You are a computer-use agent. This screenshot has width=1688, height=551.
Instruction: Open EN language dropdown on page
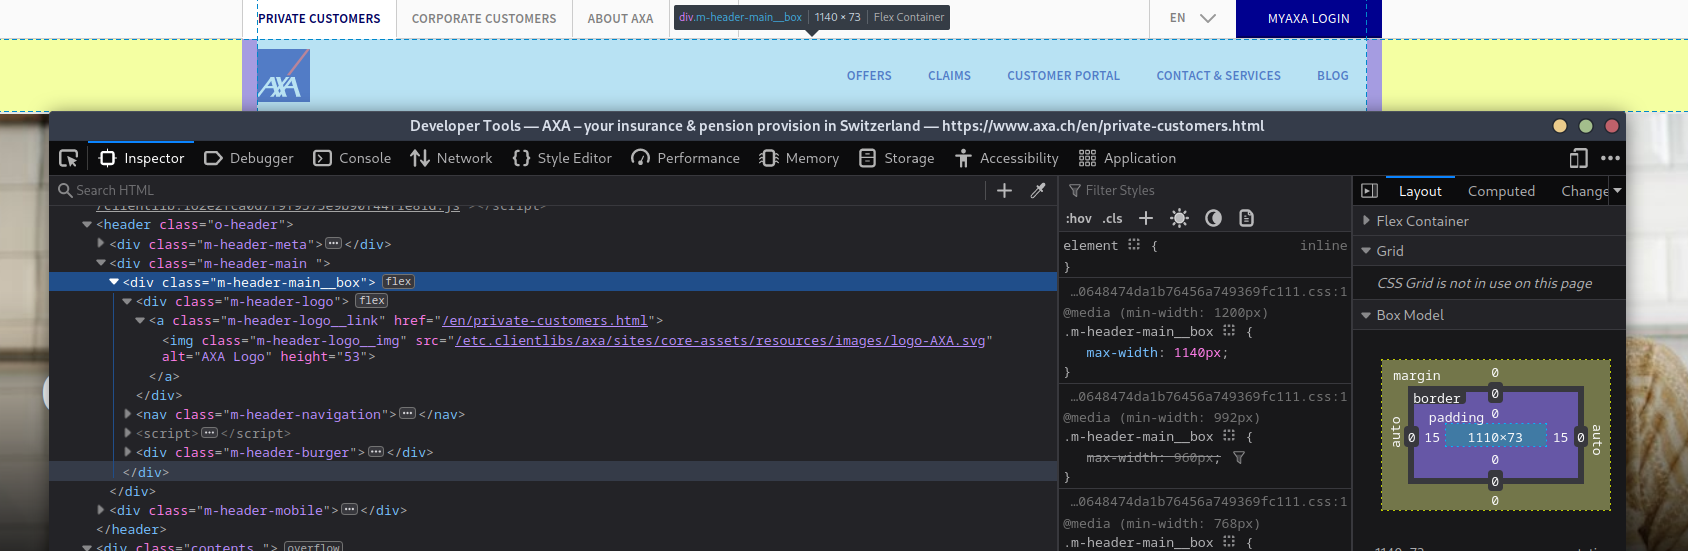(x=1192, y=18)
